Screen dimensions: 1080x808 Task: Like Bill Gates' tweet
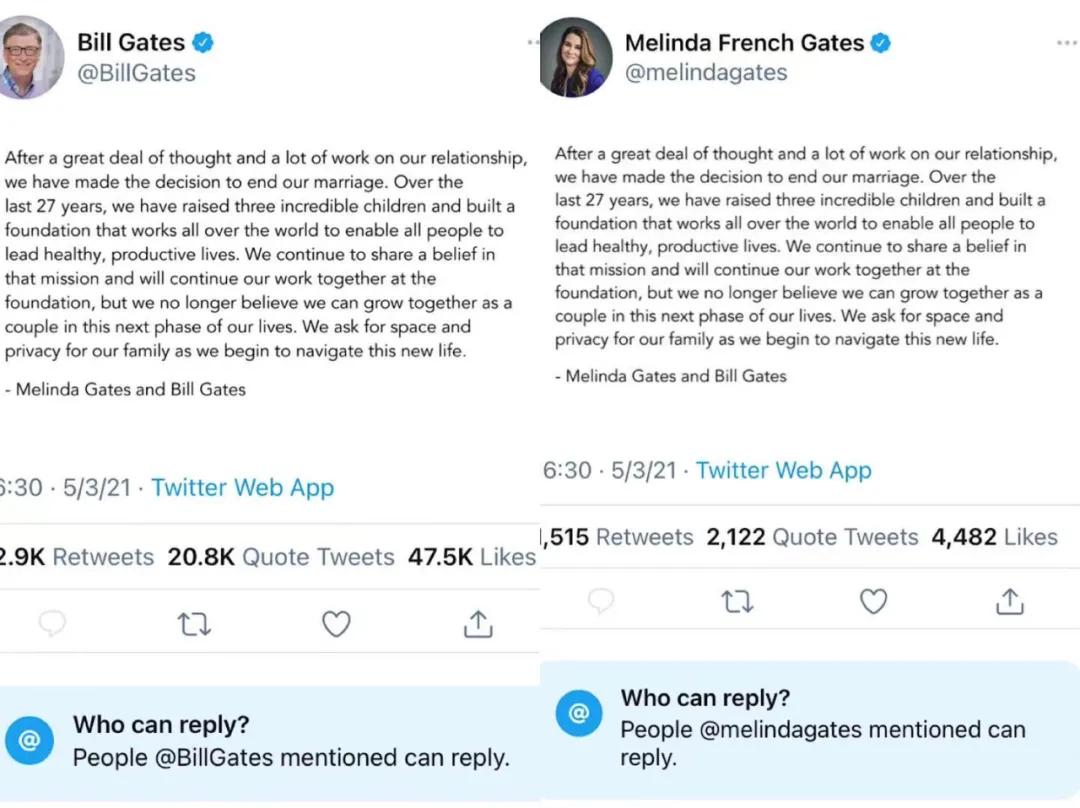pos(336,624)
